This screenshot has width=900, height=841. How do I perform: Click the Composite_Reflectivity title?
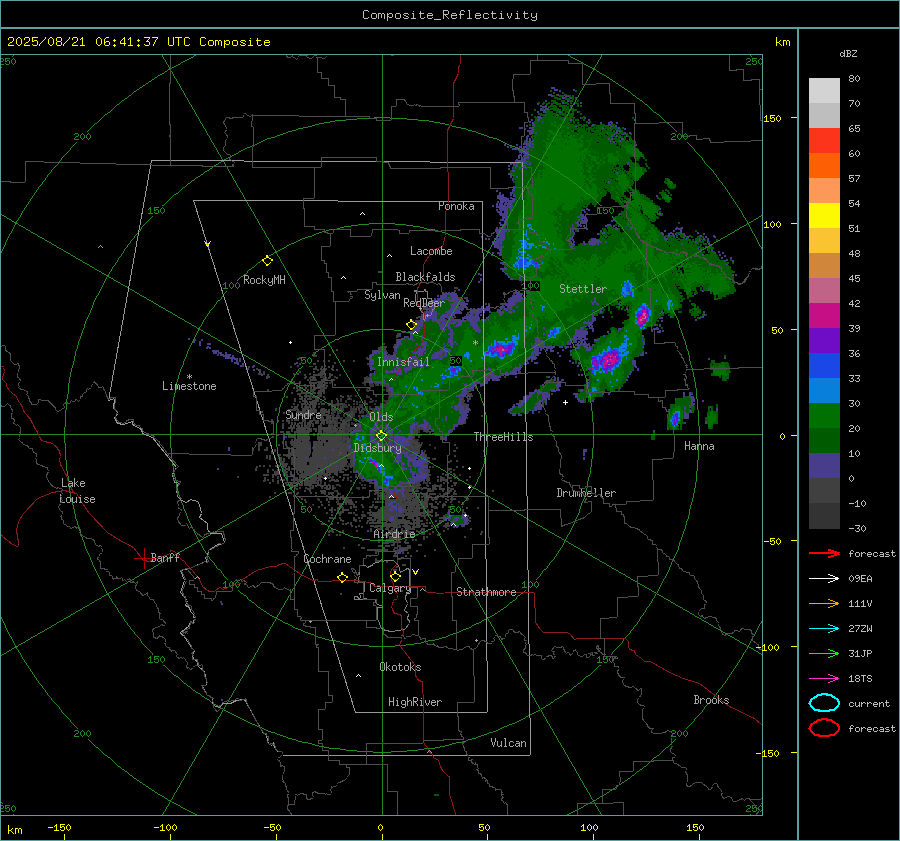[450, 15]
